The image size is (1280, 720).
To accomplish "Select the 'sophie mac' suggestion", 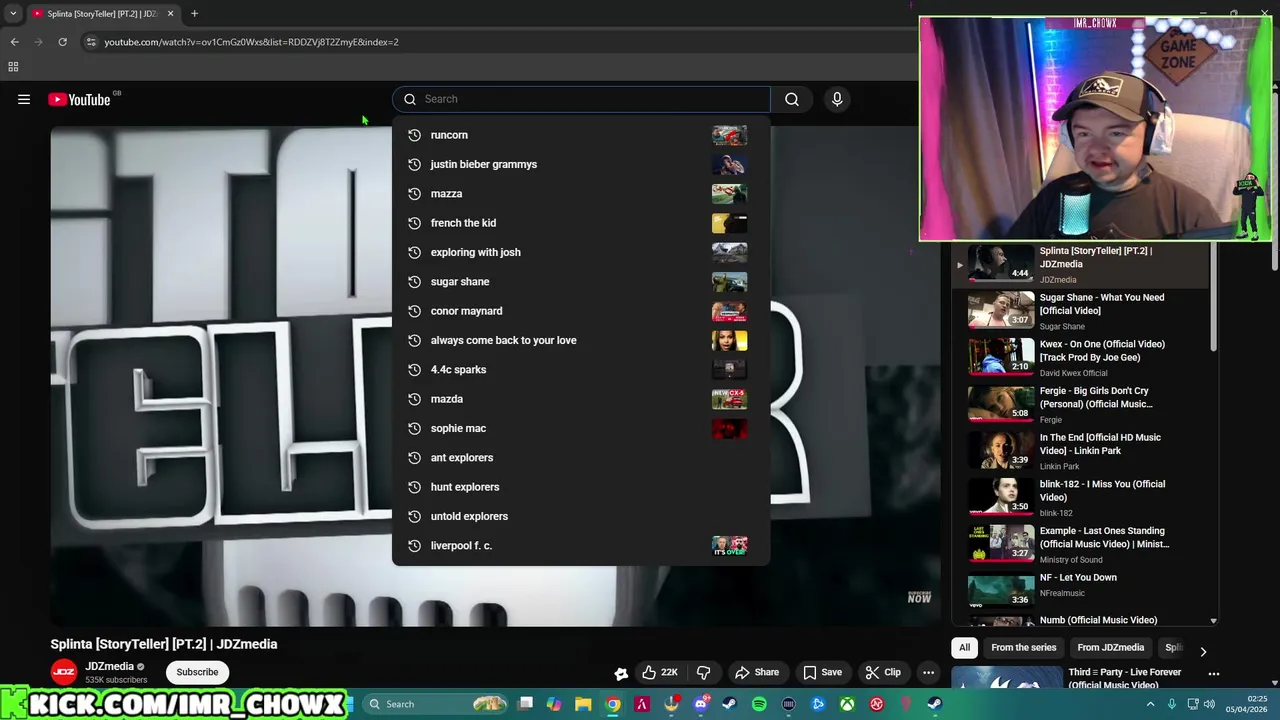I will 581,428.
